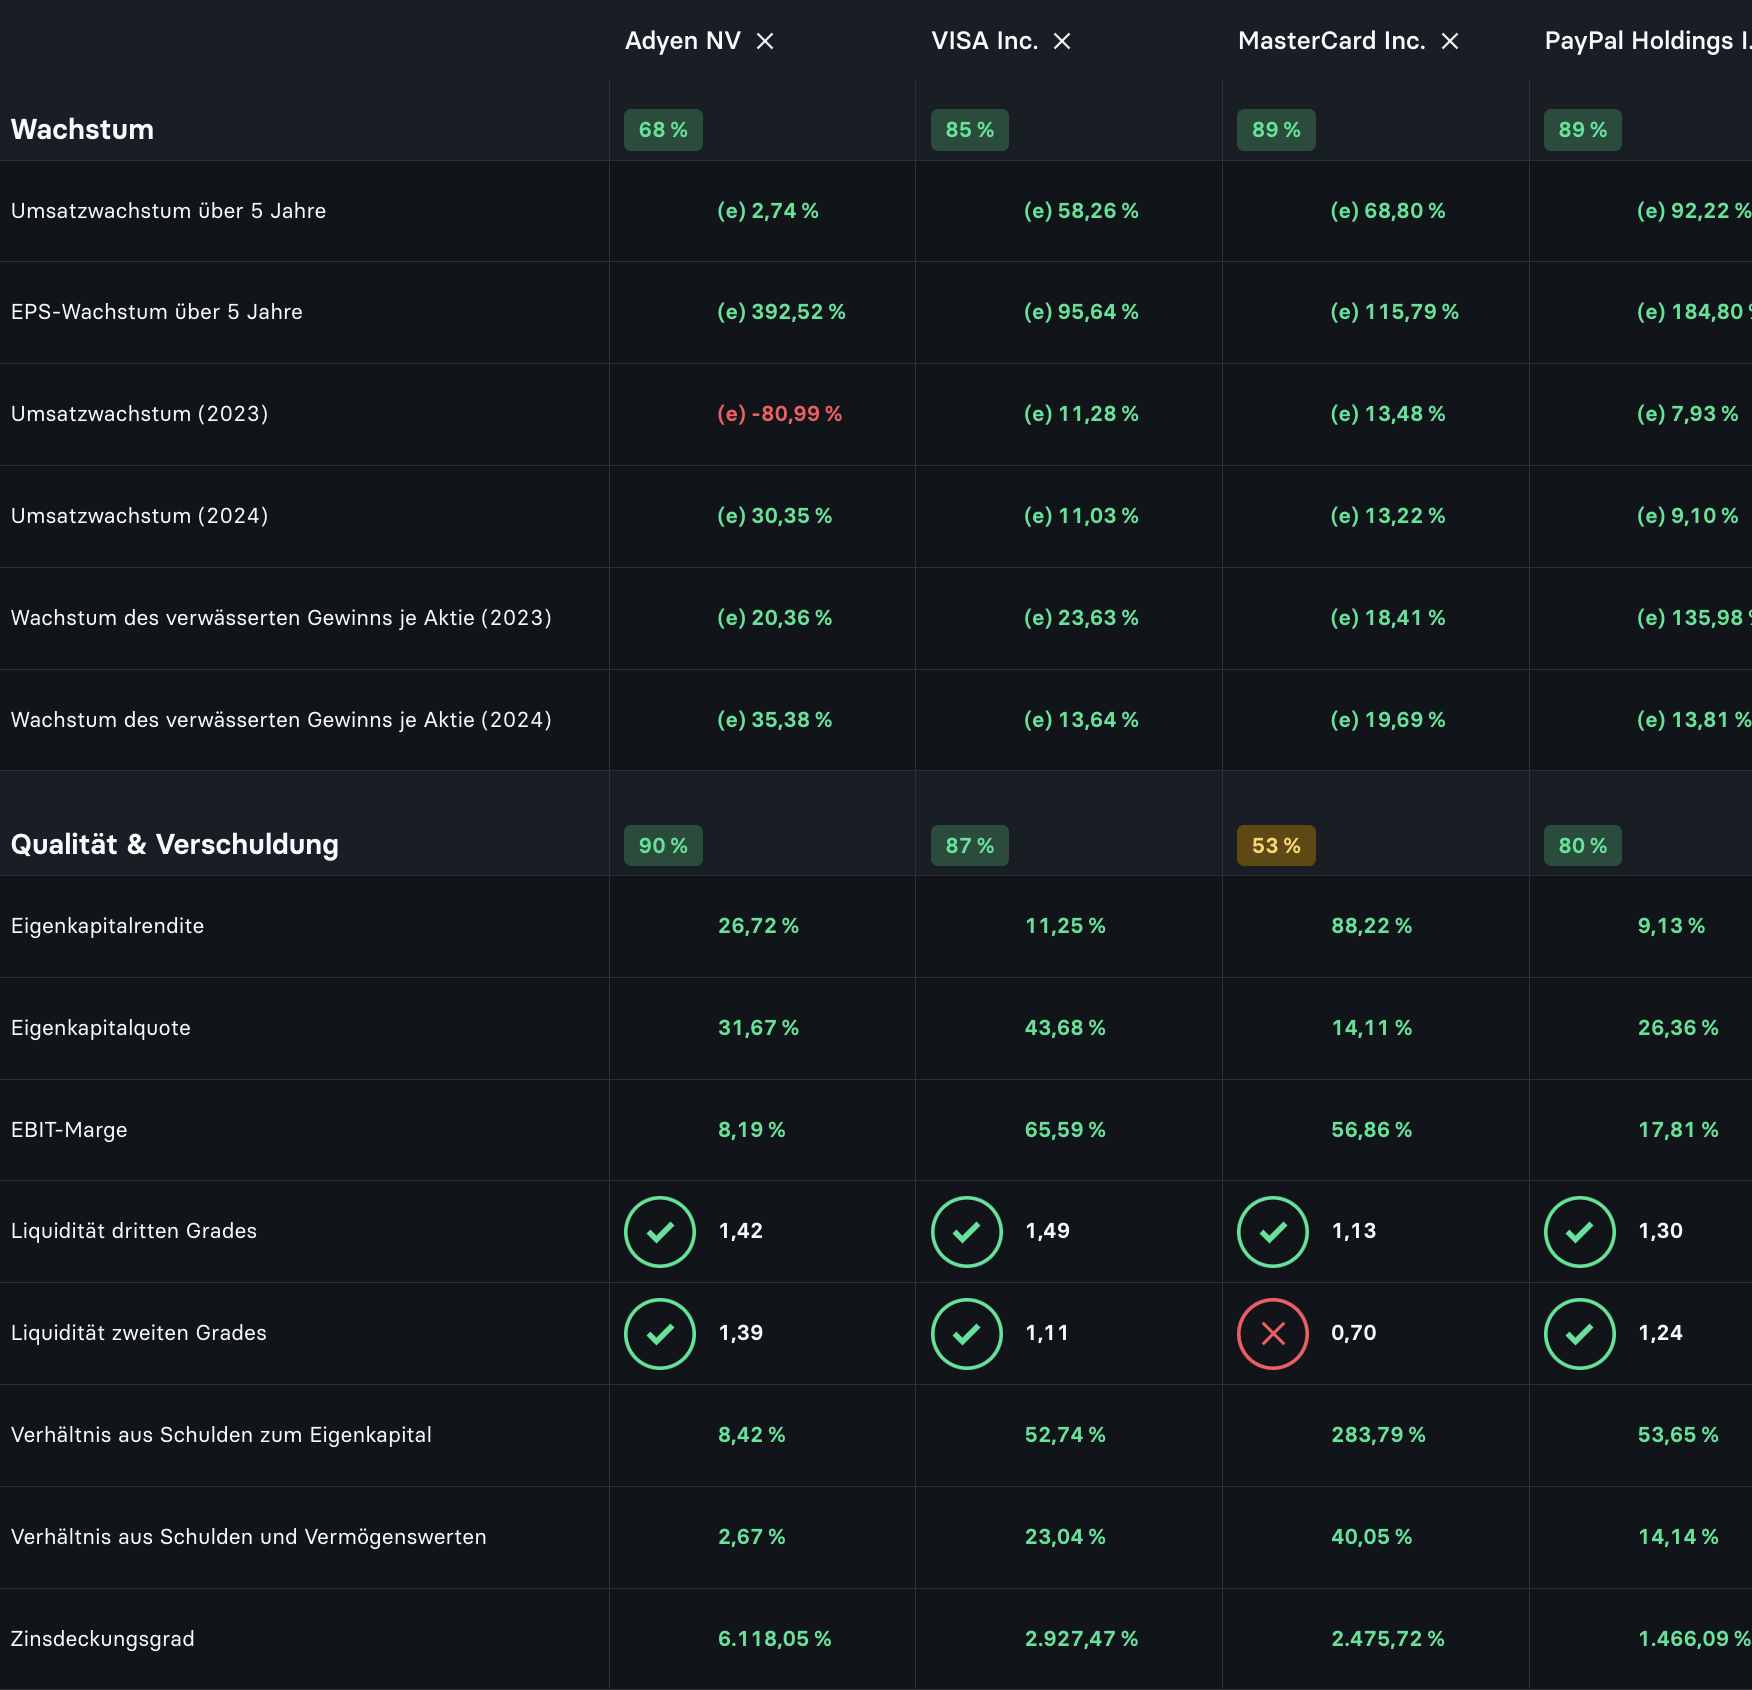This screenshot has width=1752, height=1690.
Task: Click MasterCard's red cross Liquidität zweiten Grades icon
Action: pyautogui.click(x=1273, y=1334)
